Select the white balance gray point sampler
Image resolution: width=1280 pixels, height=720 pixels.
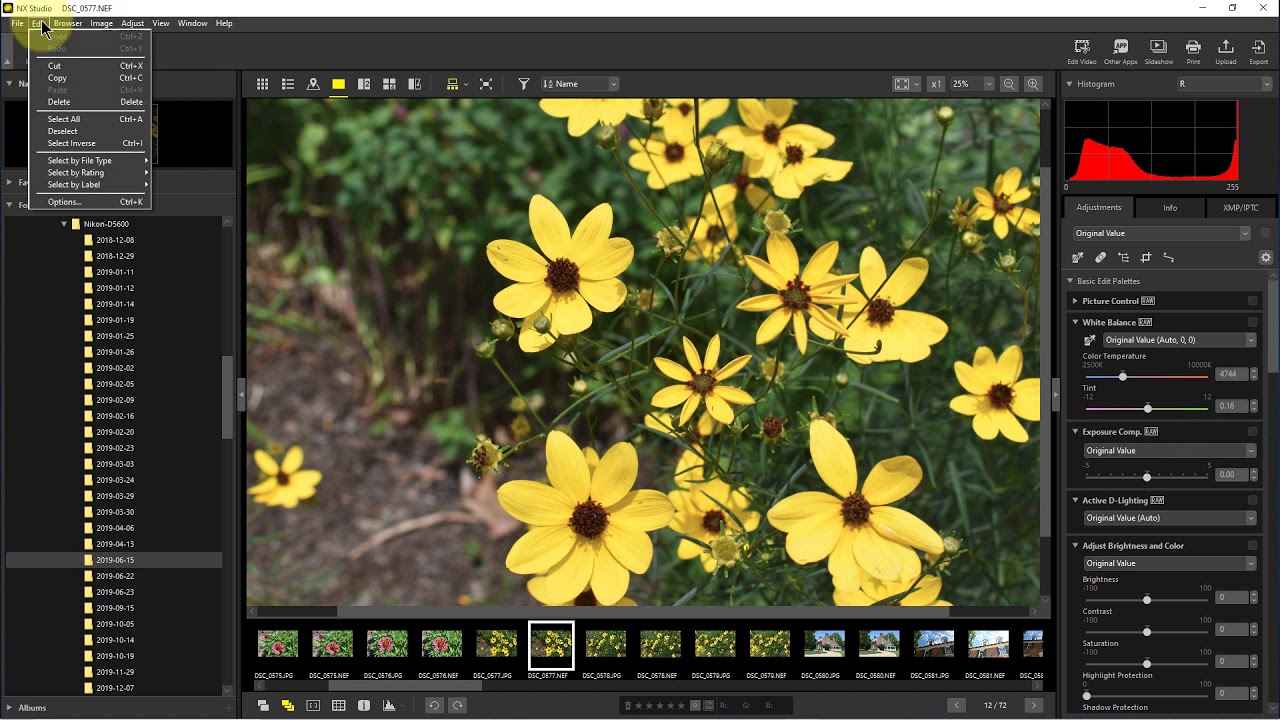point(1078,258)
